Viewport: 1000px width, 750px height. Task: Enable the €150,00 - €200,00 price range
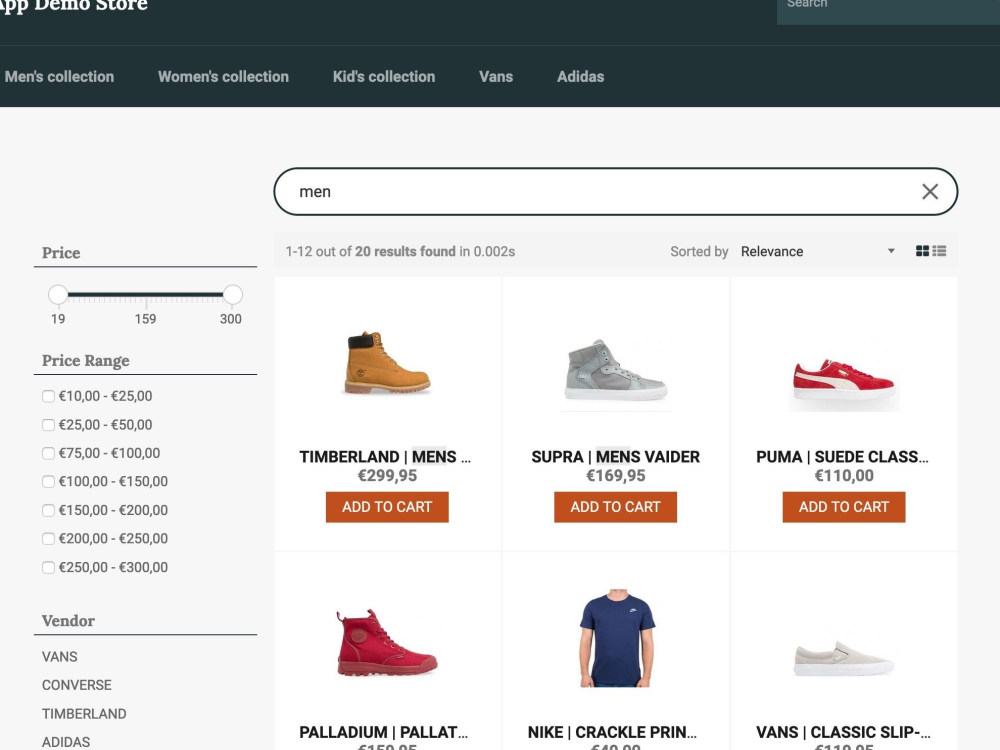48,510
